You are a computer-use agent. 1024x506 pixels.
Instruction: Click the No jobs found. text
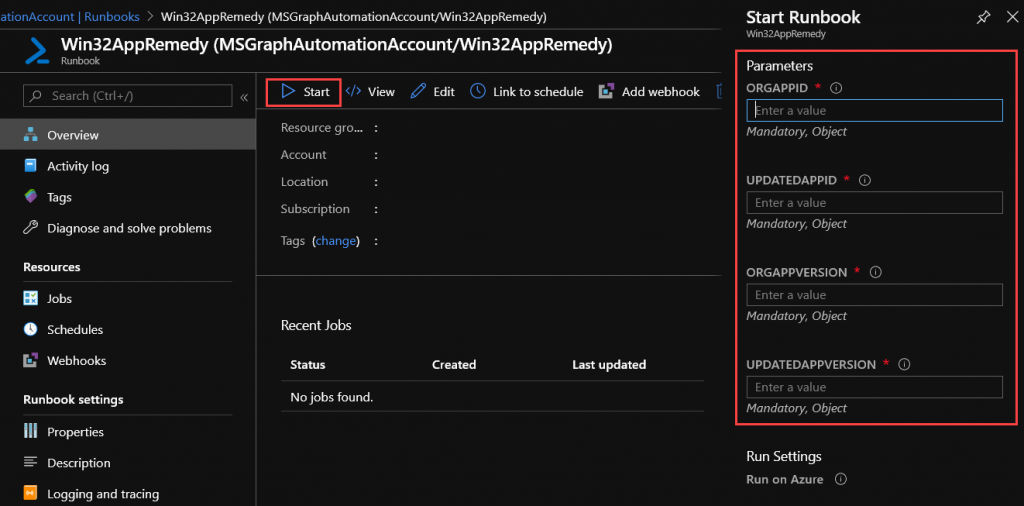click(x=331, y=396)
